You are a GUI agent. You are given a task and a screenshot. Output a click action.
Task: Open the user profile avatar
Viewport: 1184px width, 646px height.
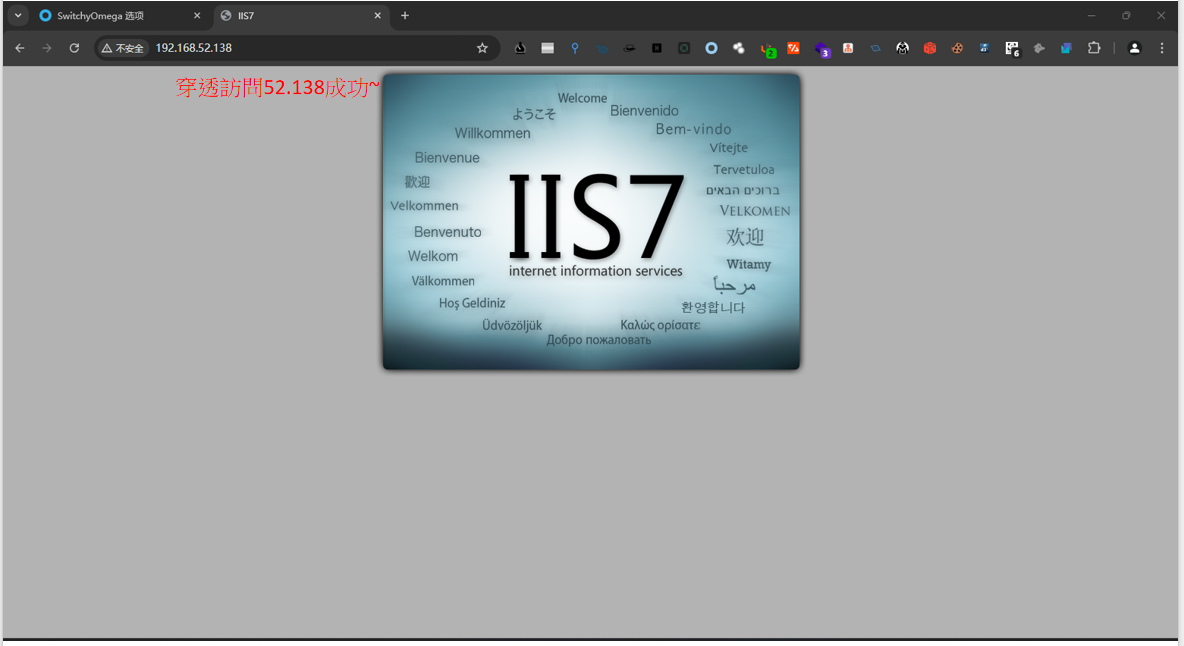pyautogui.click(x=1134, y=48)
